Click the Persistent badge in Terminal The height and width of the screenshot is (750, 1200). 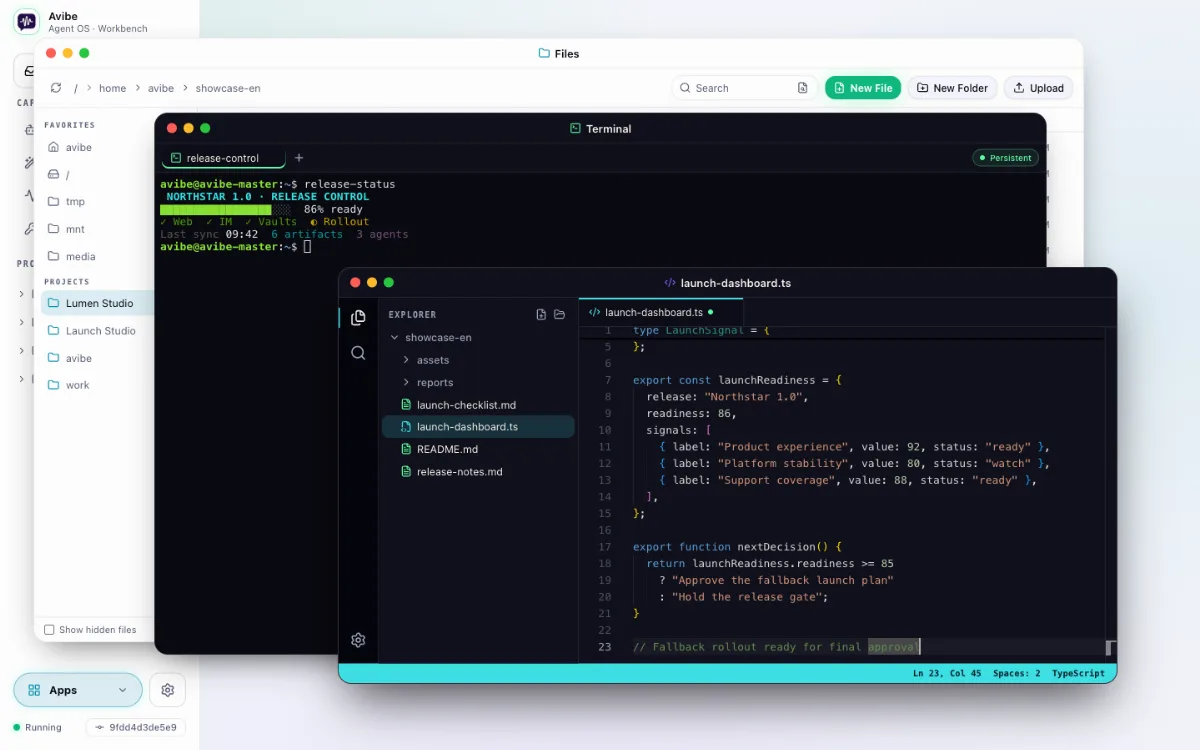pos(1005,158)
